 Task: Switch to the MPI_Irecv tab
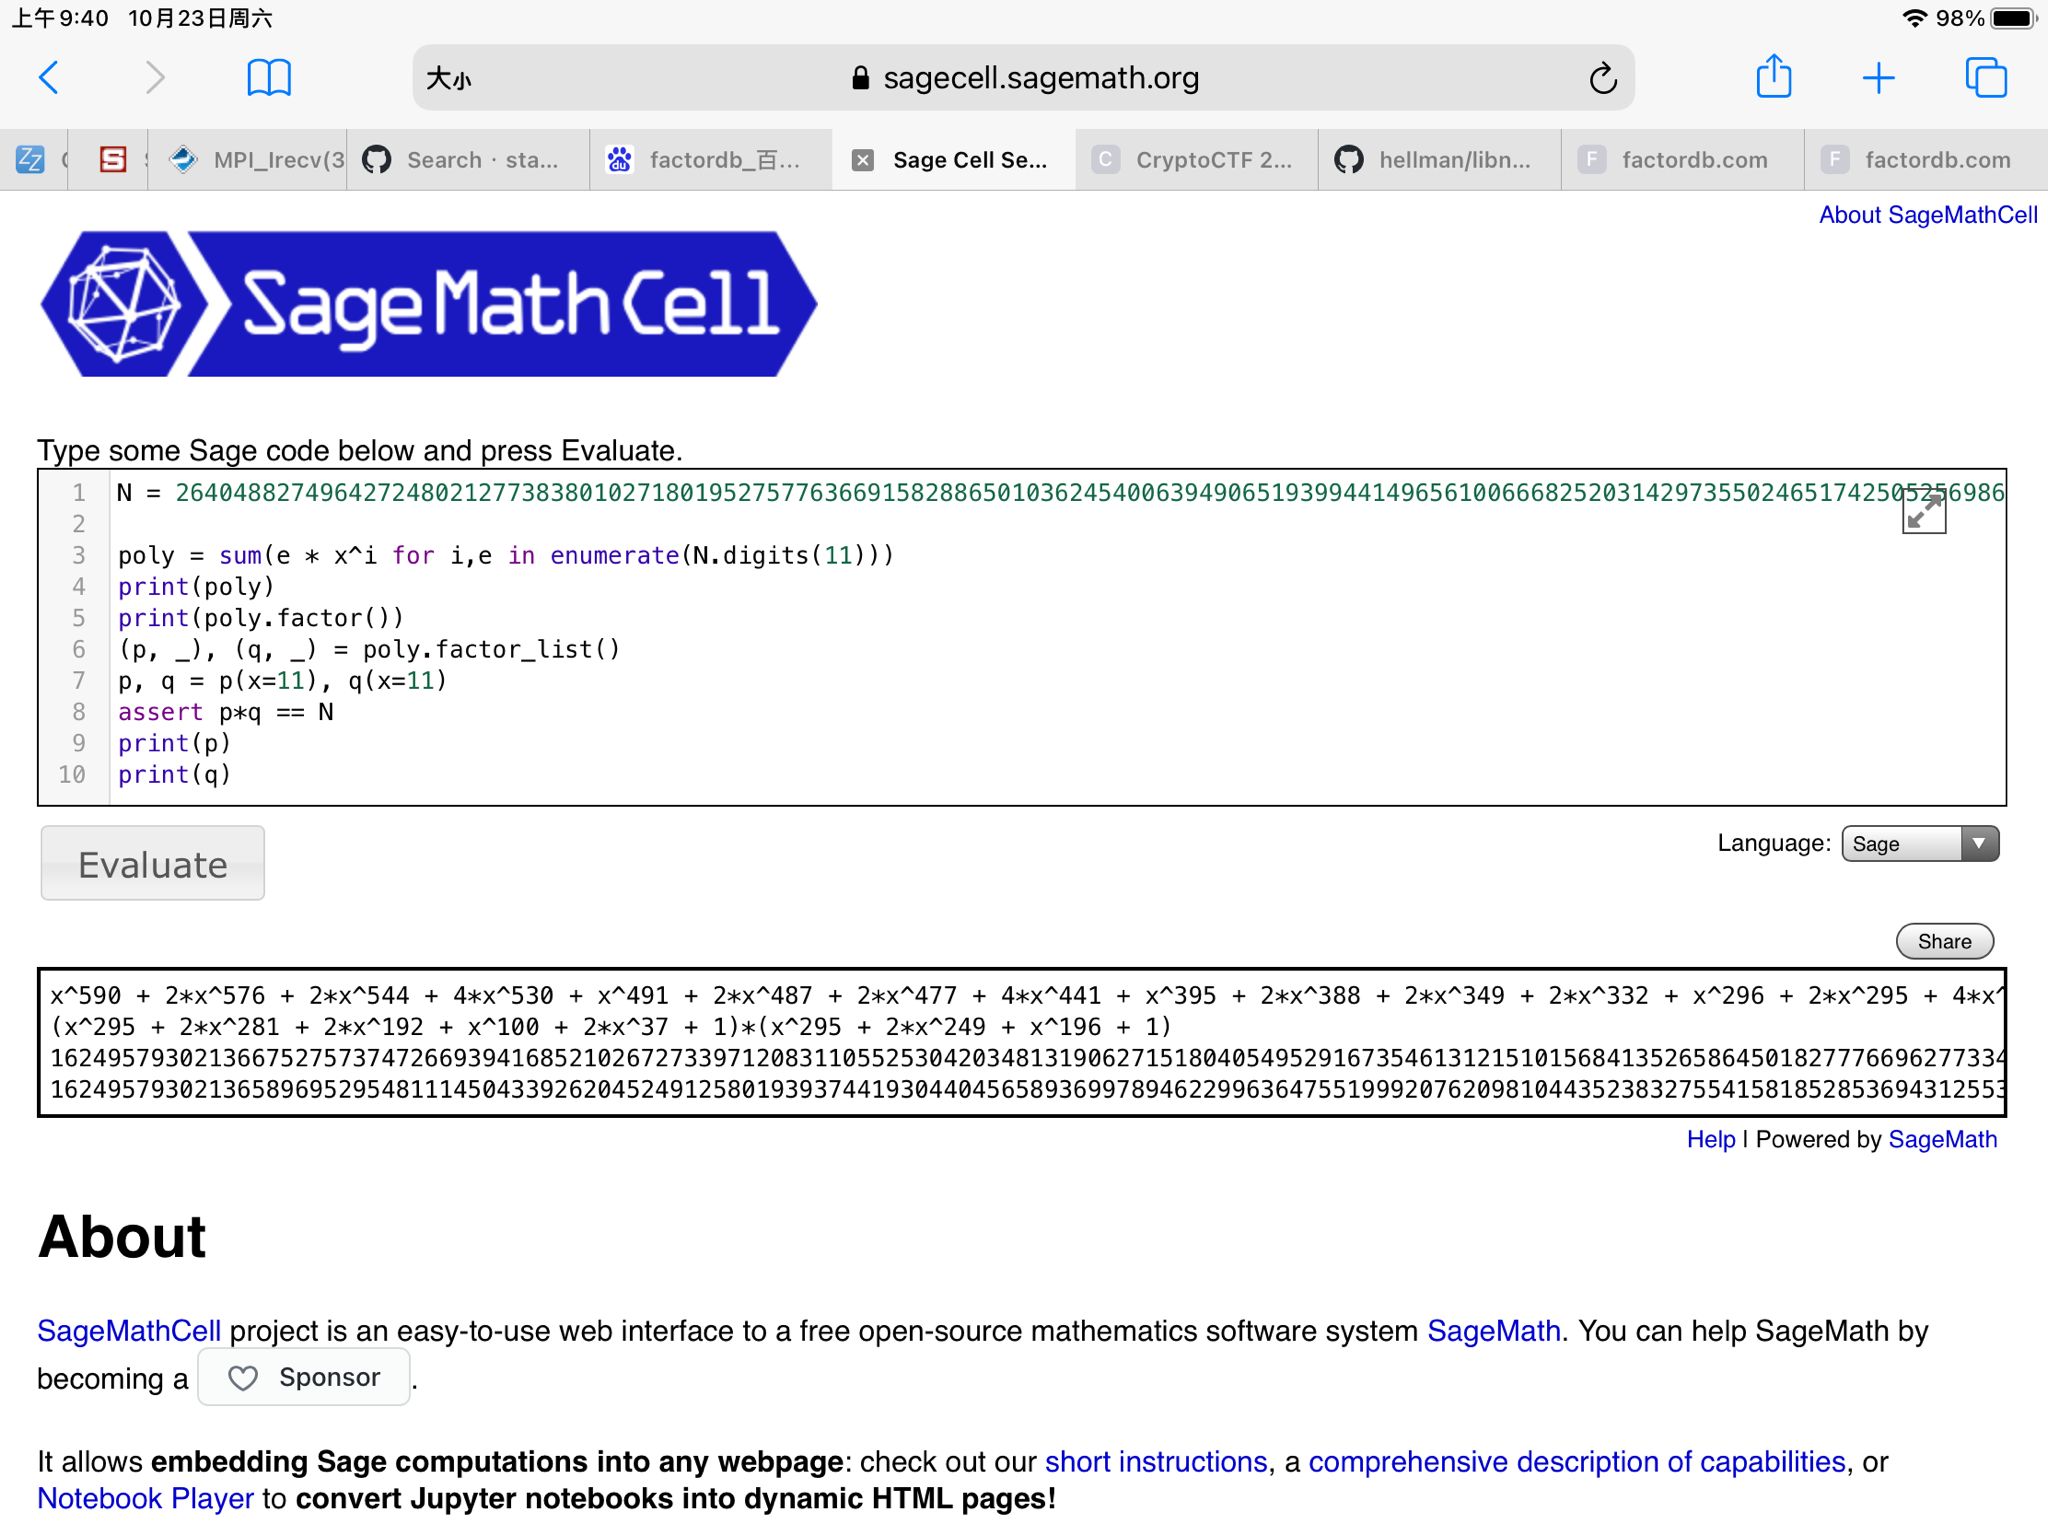pyautogui.click(x=259, y=160)
